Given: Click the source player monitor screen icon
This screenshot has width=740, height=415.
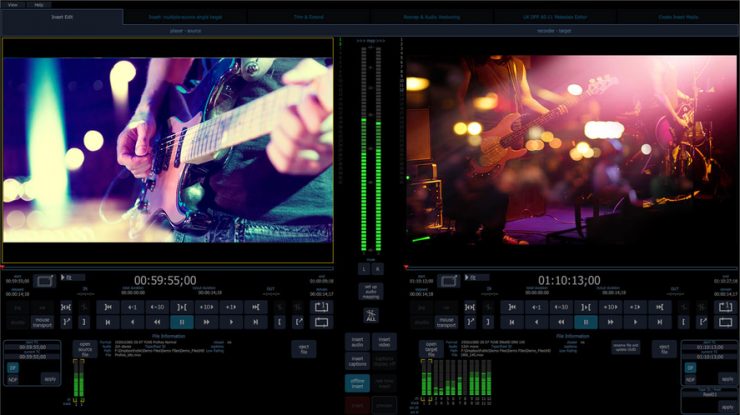Looking at the screenshot, I should [x=45, y=281].
